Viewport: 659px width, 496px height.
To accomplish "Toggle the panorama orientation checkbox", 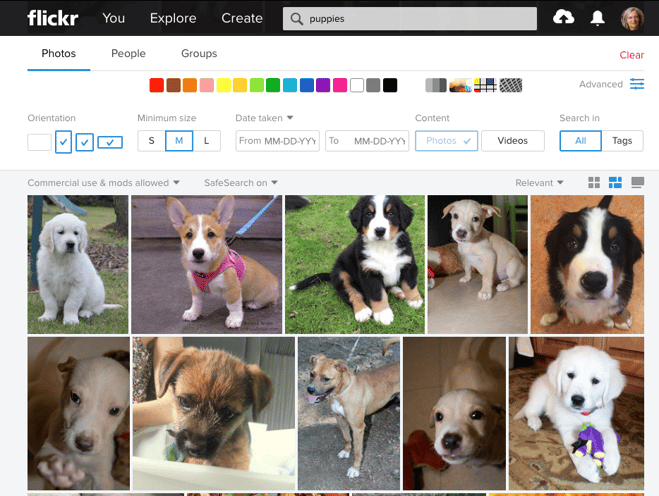I will (110, 142).
